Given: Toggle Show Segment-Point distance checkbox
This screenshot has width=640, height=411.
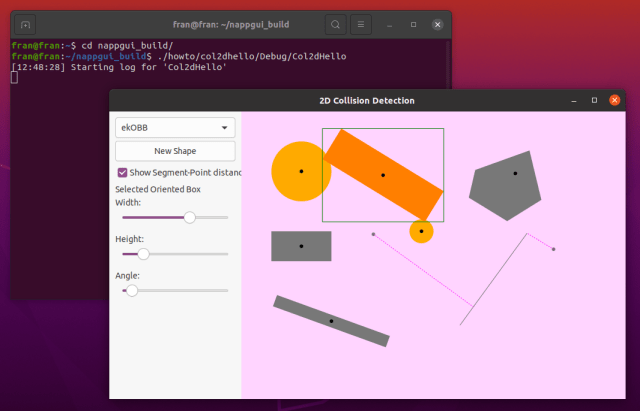Looking at the screenshot, I should (122, 172).
